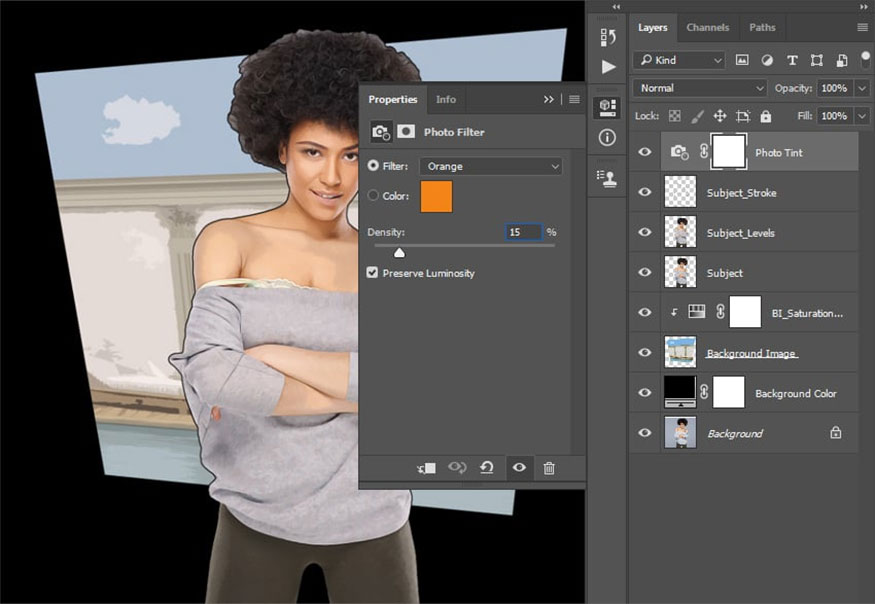This screenshot has width=875, height=604.
Task: Delete the adjustment layer with trash icon
Action: 549,468
